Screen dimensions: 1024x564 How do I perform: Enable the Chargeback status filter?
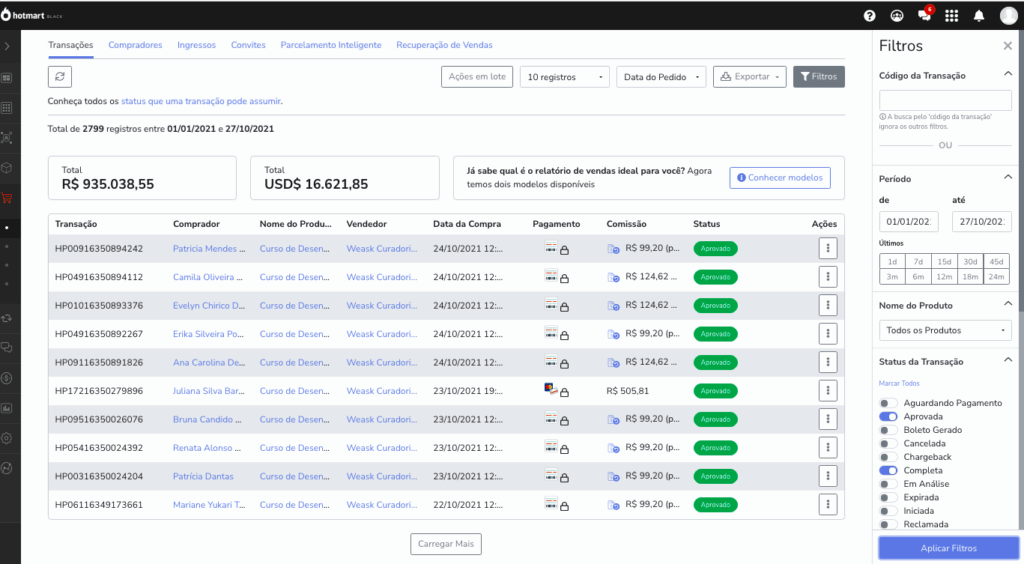tap(888, 457)
